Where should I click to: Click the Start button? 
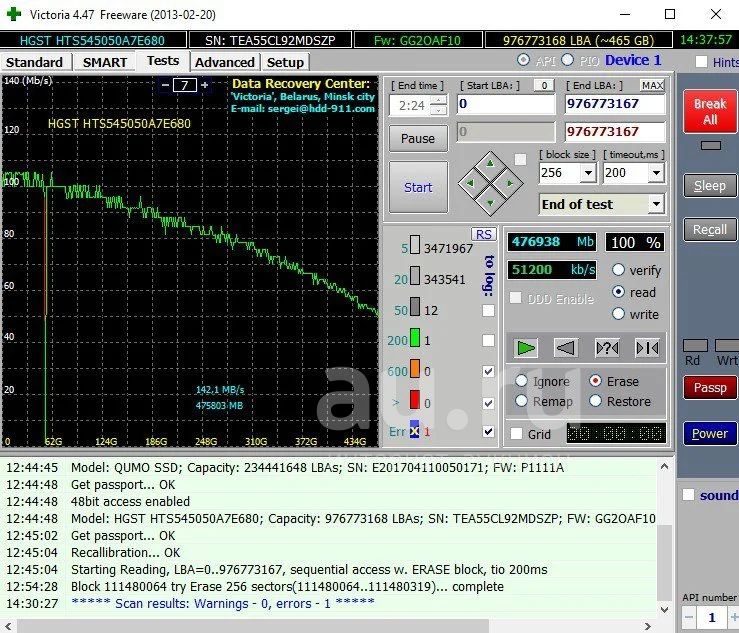pos(418,187)
